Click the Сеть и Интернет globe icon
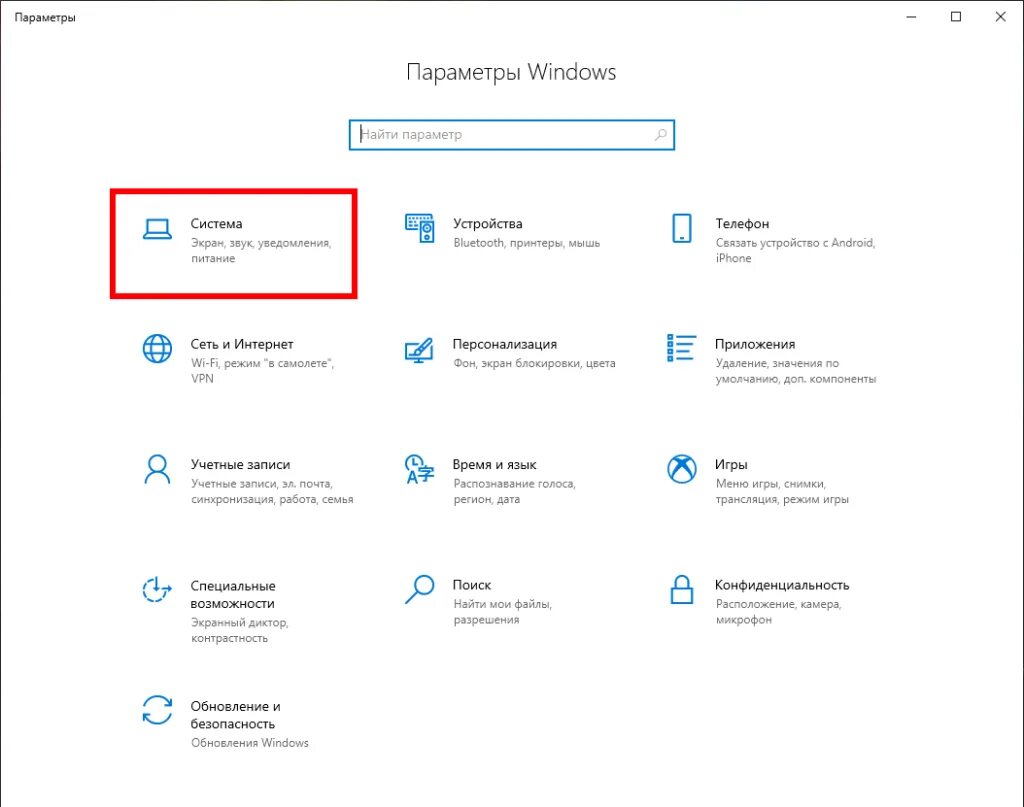This screenshot has width=1024, height=807. 157,349
